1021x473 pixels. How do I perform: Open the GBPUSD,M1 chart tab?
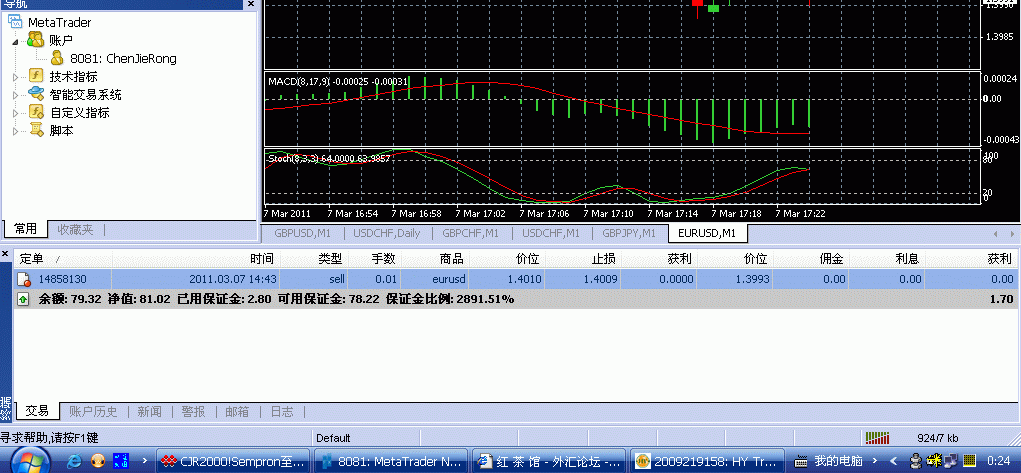point(301,233)
